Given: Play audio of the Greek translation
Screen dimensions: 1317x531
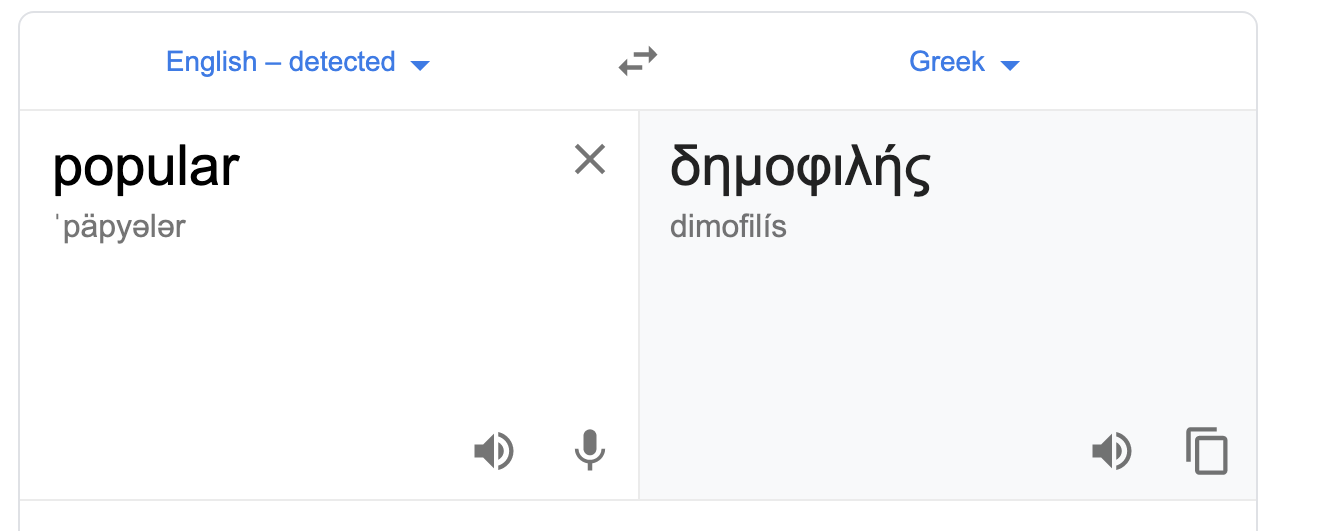Looking at the screenshot, I should pos(1111,451).
